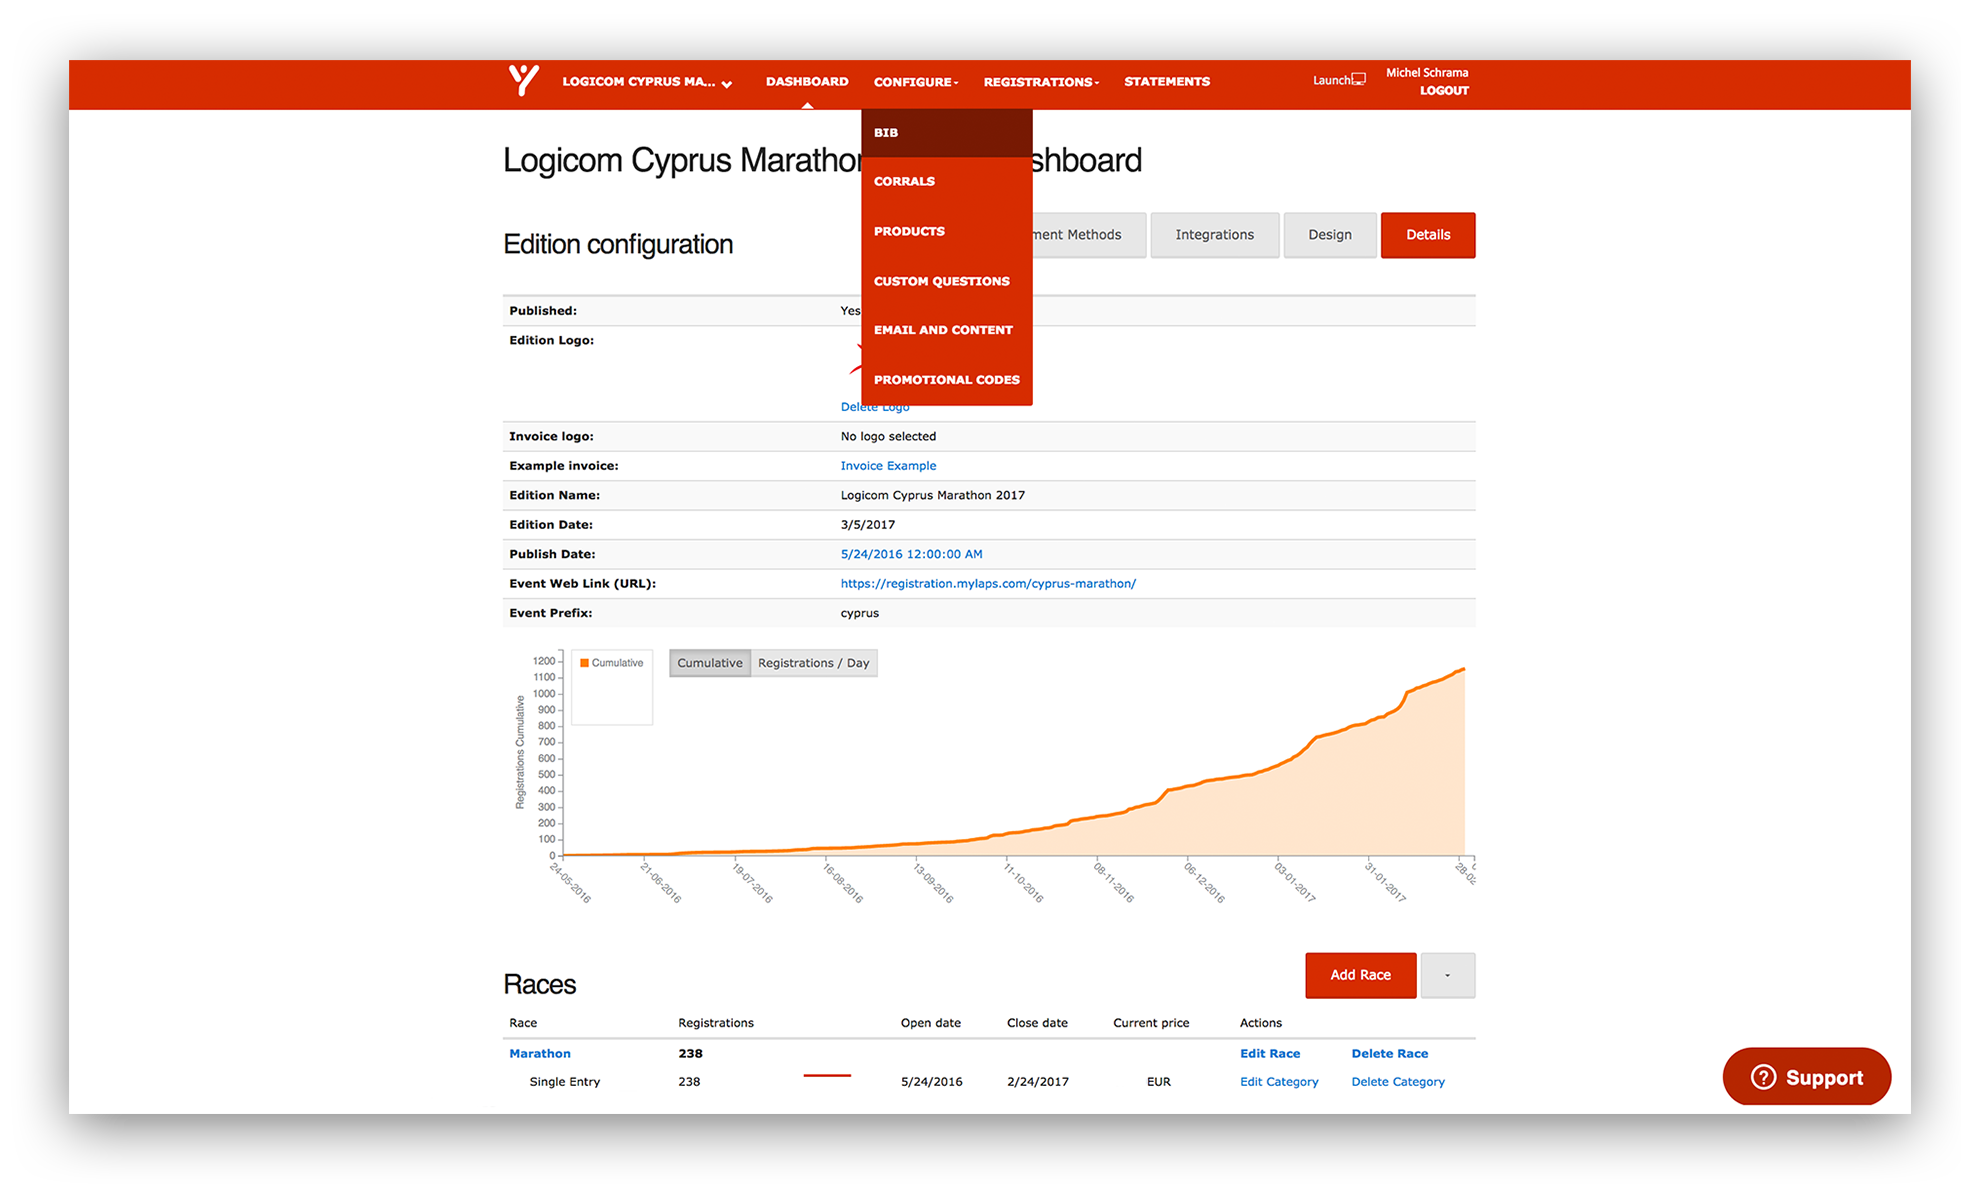Click the Support question mark icon

click(x=1763, y=1077)
